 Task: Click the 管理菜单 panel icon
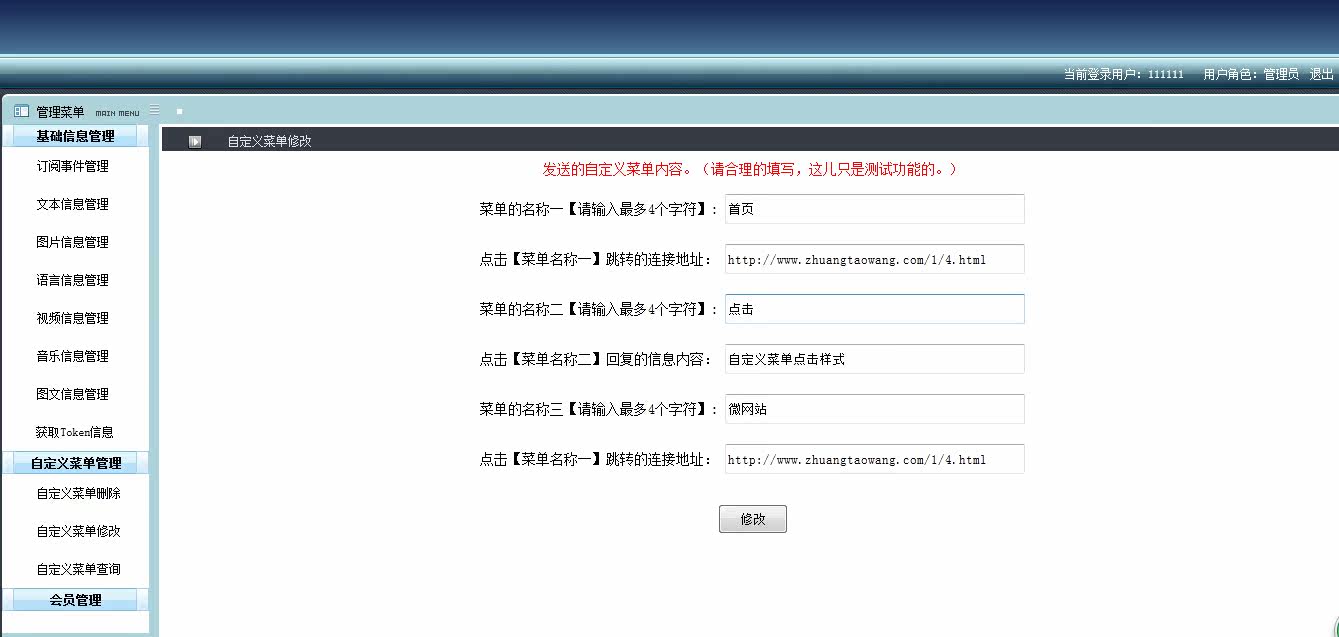(21, 111)
